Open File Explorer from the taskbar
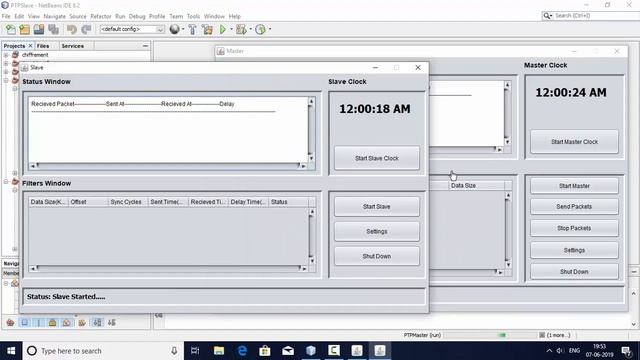Image resolution: width=640 pixels, height=360 pixels. (219, 351)
